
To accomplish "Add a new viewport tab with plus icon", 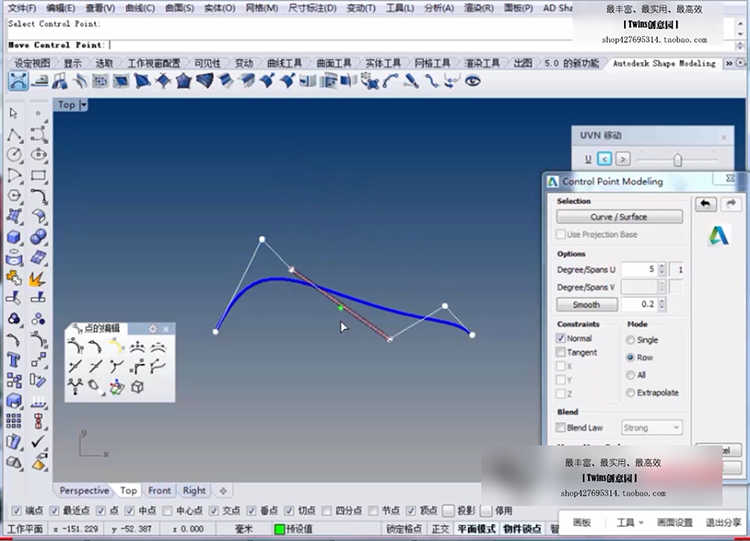I will coord(223,490).
